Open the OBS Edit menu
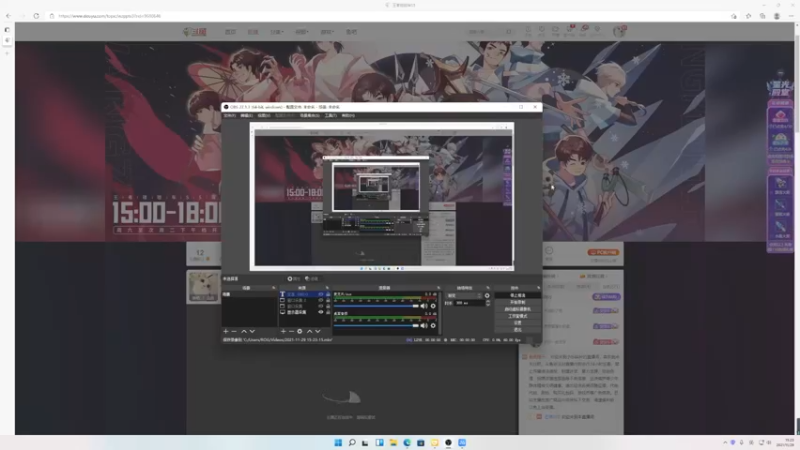 coord(246,115)
